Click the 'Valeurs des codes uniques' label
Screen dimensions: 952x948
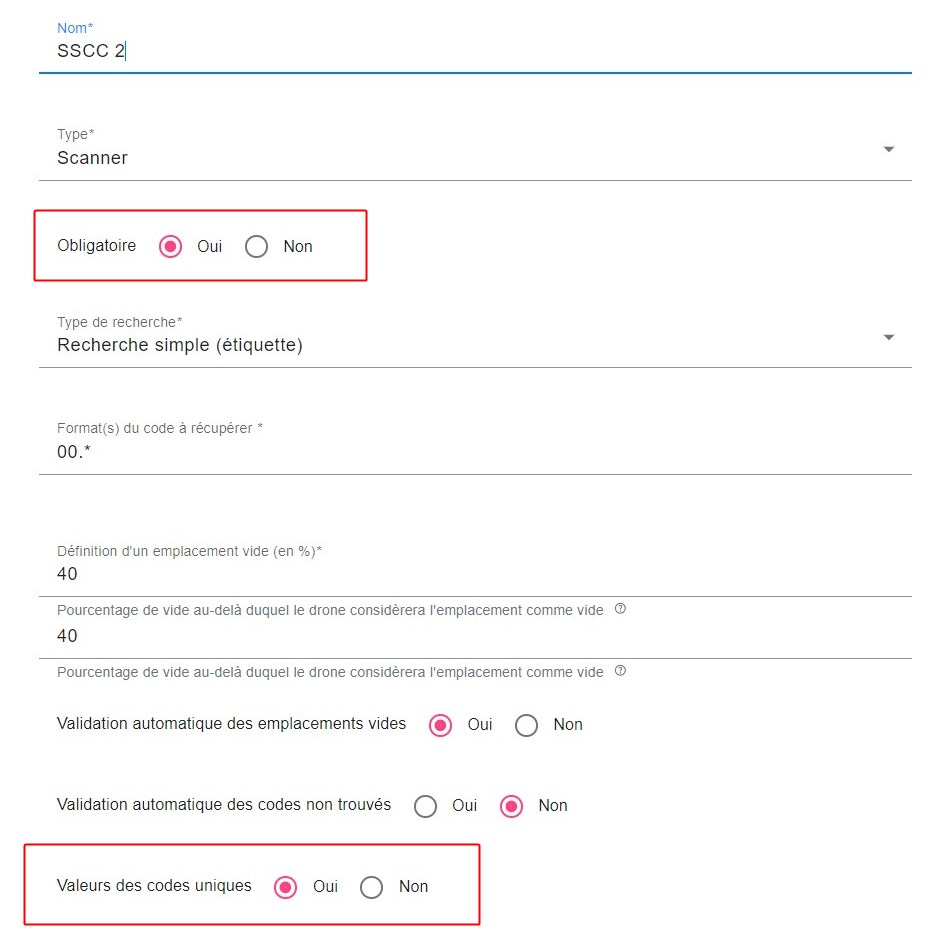(x=155, y=886)
